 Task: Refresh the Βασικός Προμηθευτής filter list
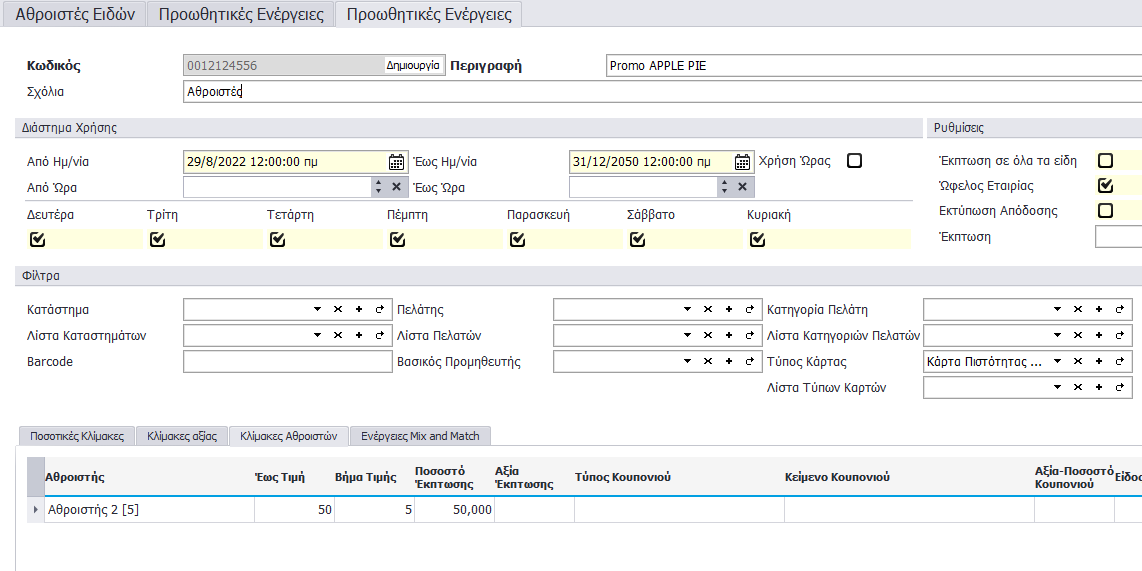(750, 362)
